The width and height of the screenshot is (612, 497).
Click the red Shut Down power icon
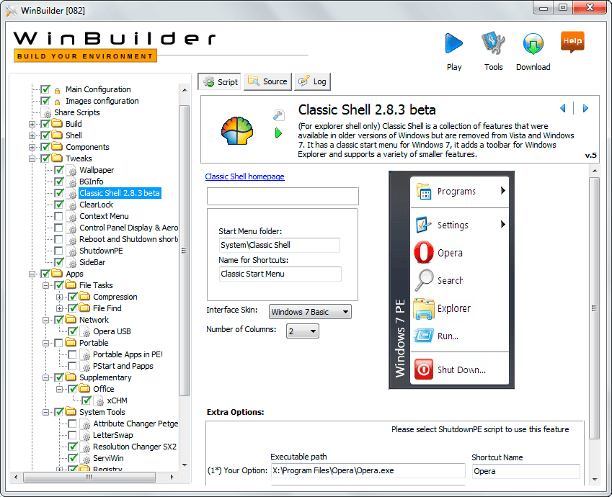(423, 369)
